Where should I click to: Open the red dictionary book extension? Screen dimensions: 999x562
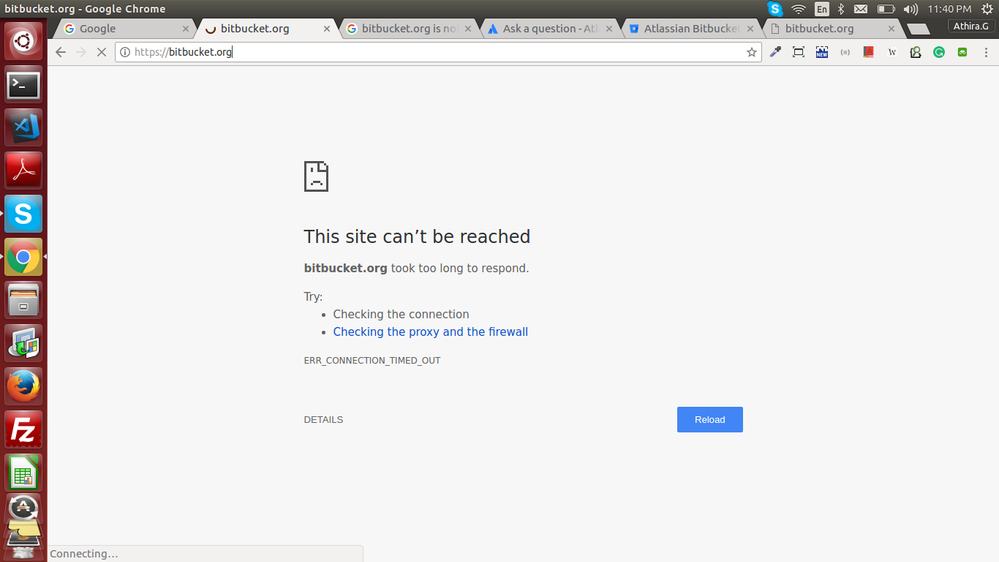(x=868, y=52)
